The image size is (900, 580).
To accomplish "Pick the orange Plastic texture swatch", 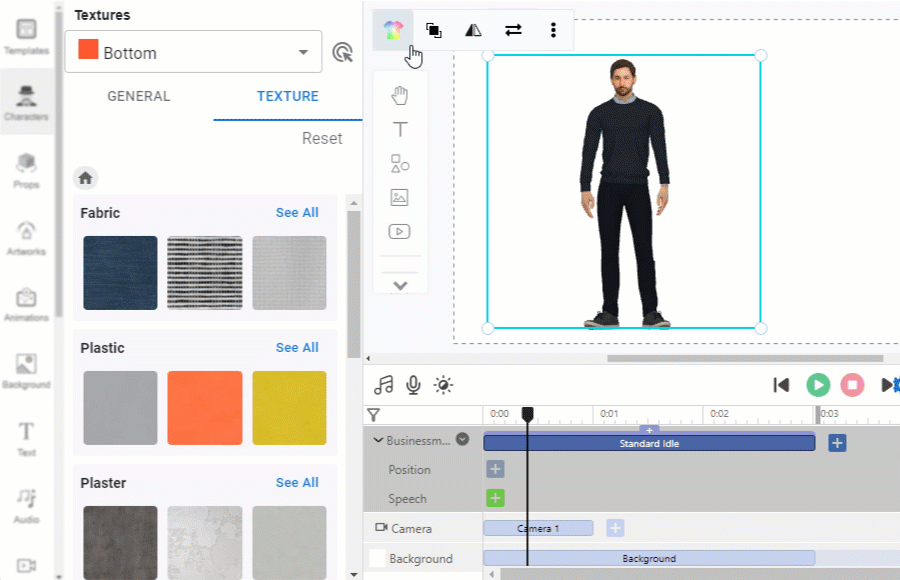I will click(204, 408).
